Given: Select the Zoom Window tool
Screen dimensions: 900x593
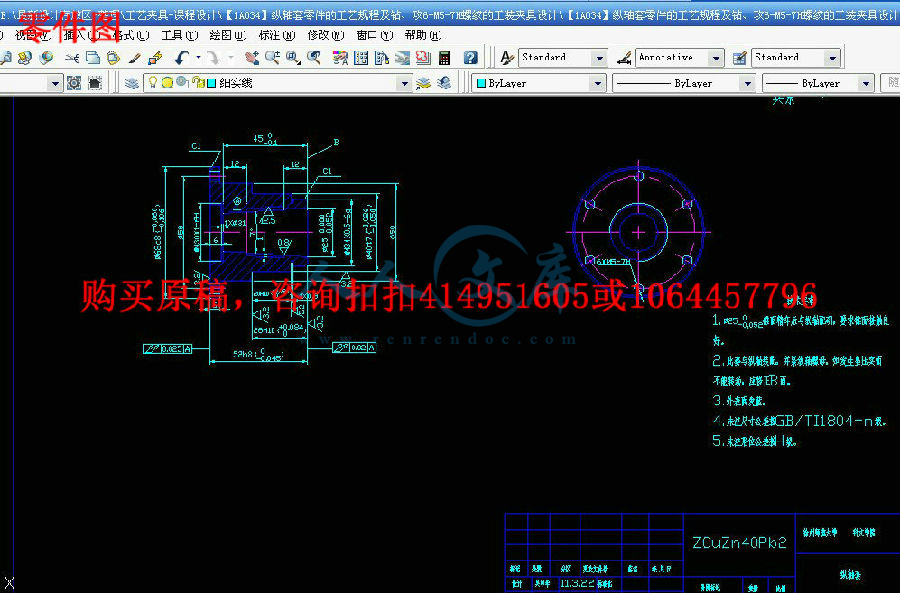Looking at the screenshot, I should coord(293,57).
